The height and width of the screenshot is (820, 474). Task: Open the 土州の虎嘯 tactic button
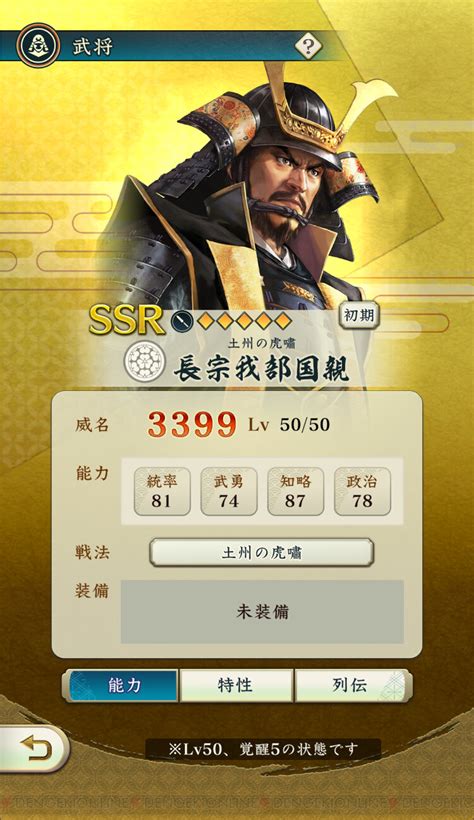[x=262, y=553]
